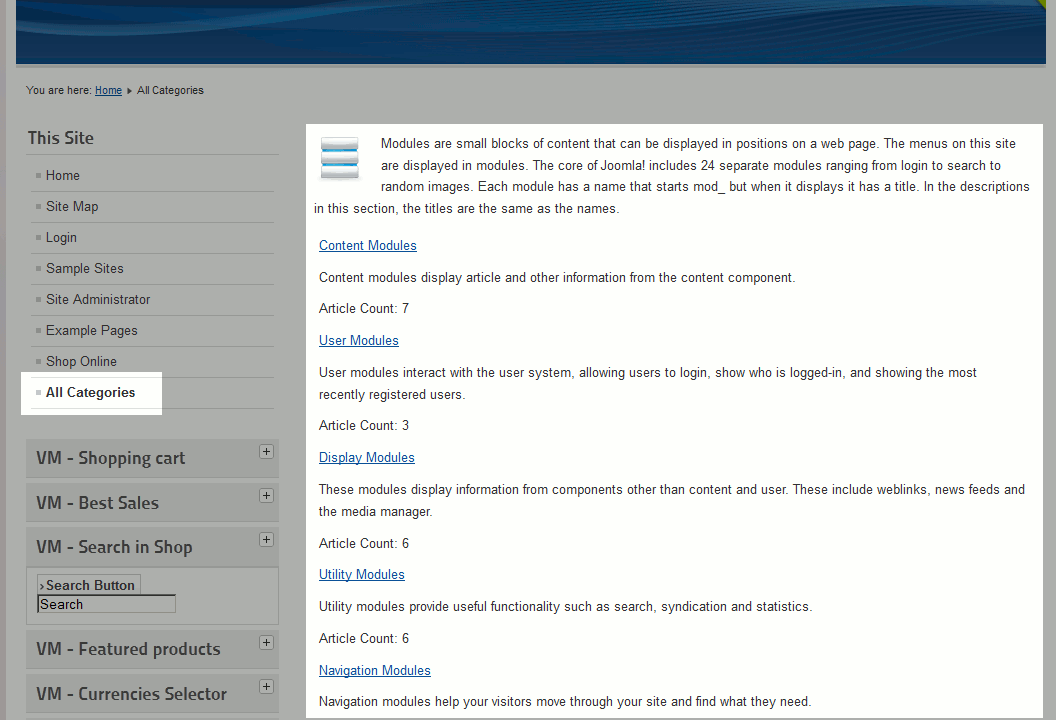Click the VM - Currencies Selector heading
The image size is (1056, 720).
pyautogui.click(x=131, y=693)
